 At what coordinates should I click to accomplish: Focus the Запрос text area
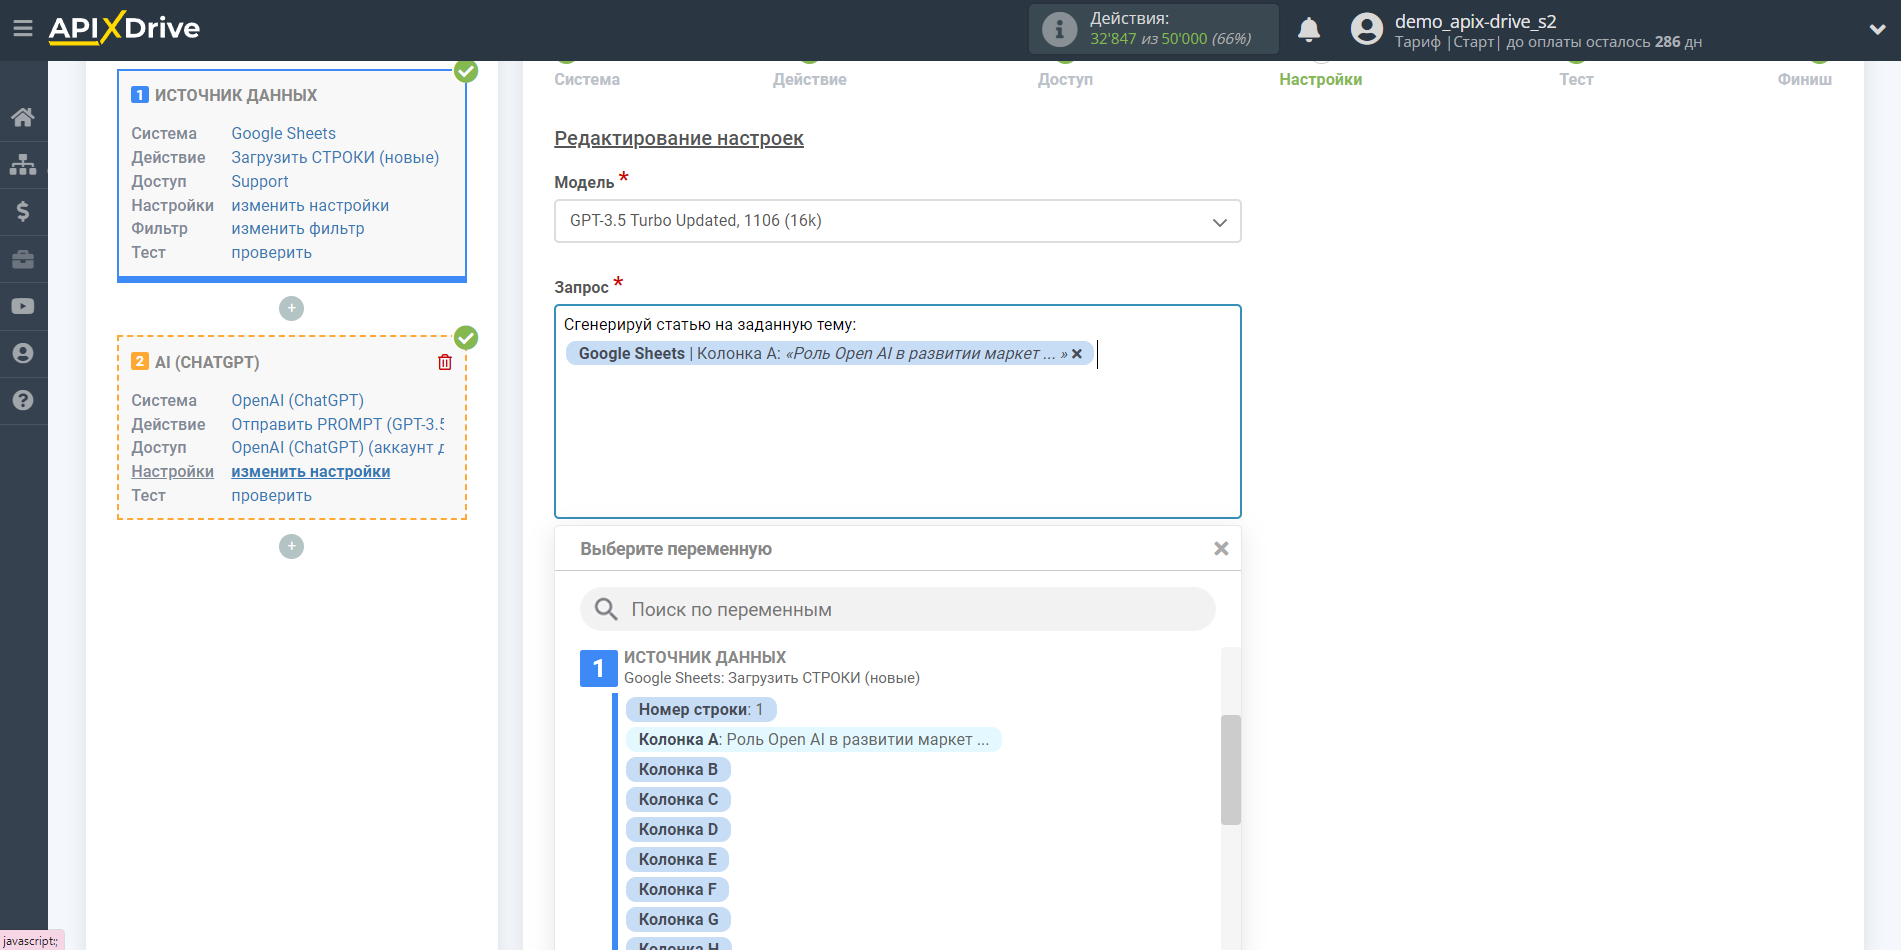pos(897,411)
